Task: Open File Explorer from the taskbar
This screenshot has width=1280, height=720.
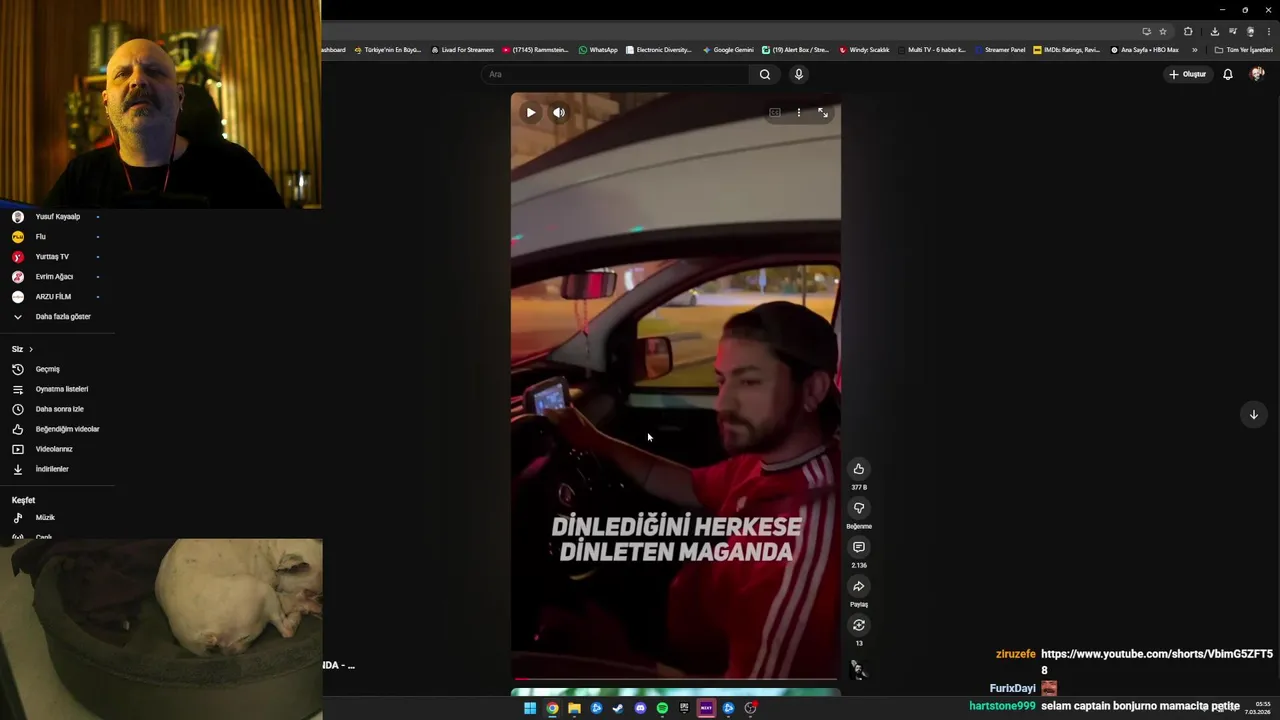Action: [x=574, y=708]
